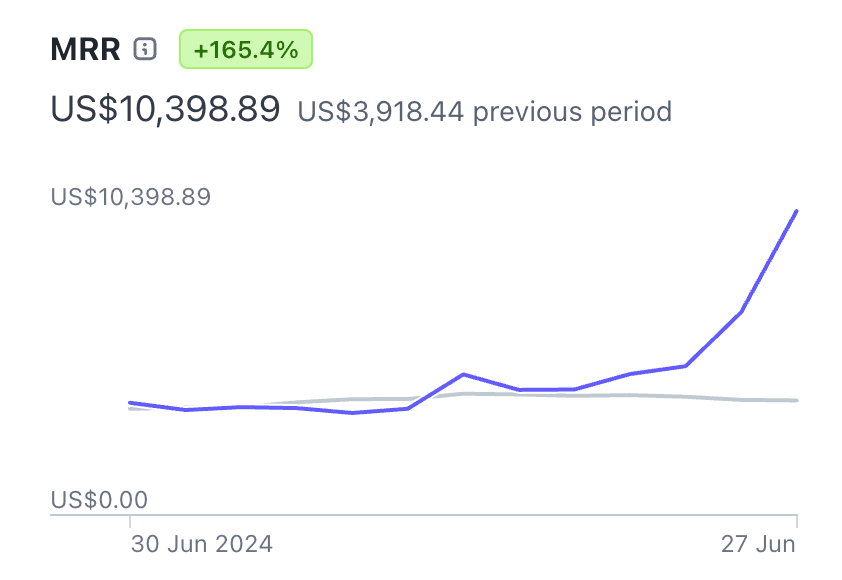Click the lowest dip of the purple line

352,412
